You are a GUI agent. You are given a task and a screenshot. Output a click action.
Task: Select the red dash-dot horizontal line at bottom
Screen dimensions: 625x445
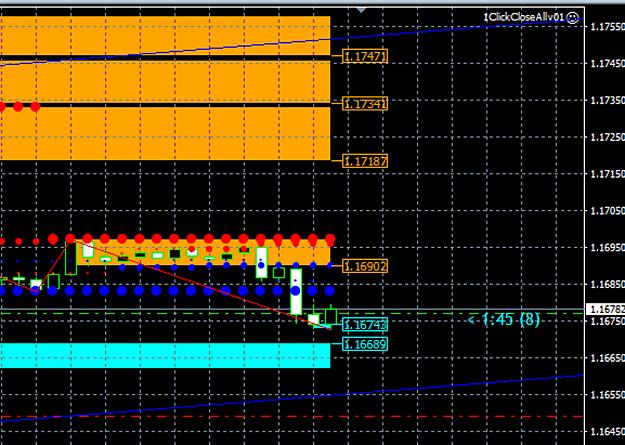pos(292,417)
